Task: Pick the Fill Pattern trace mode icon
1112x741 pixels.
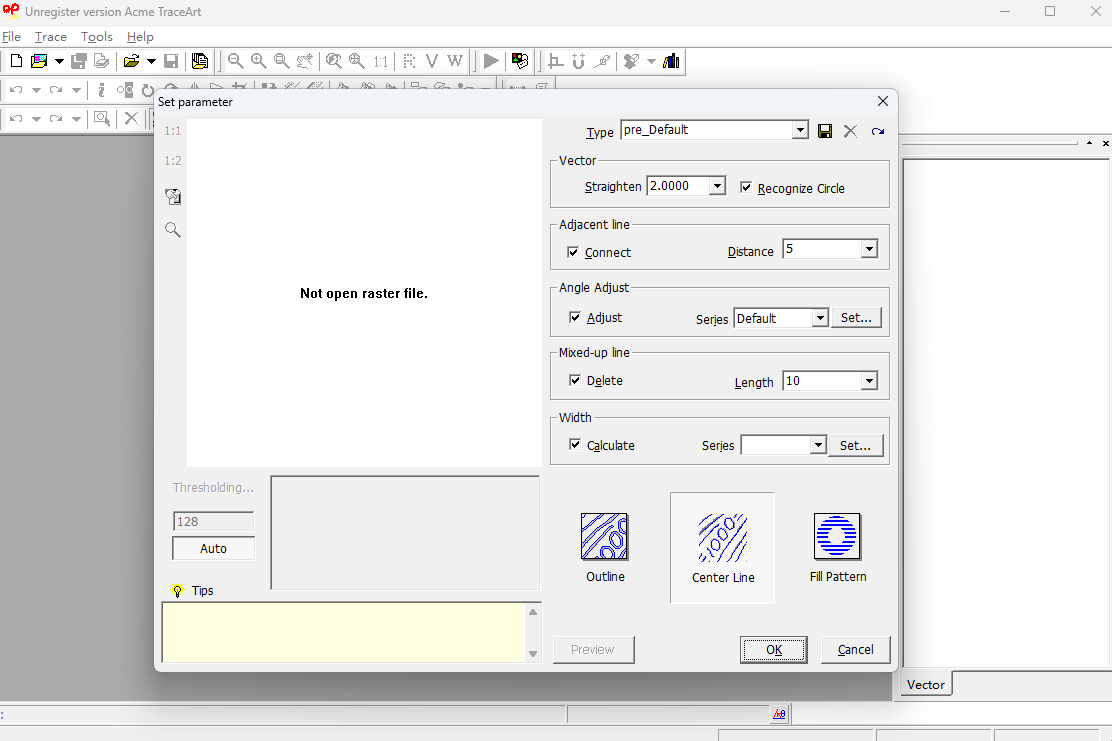Action: tap(837, 537)
